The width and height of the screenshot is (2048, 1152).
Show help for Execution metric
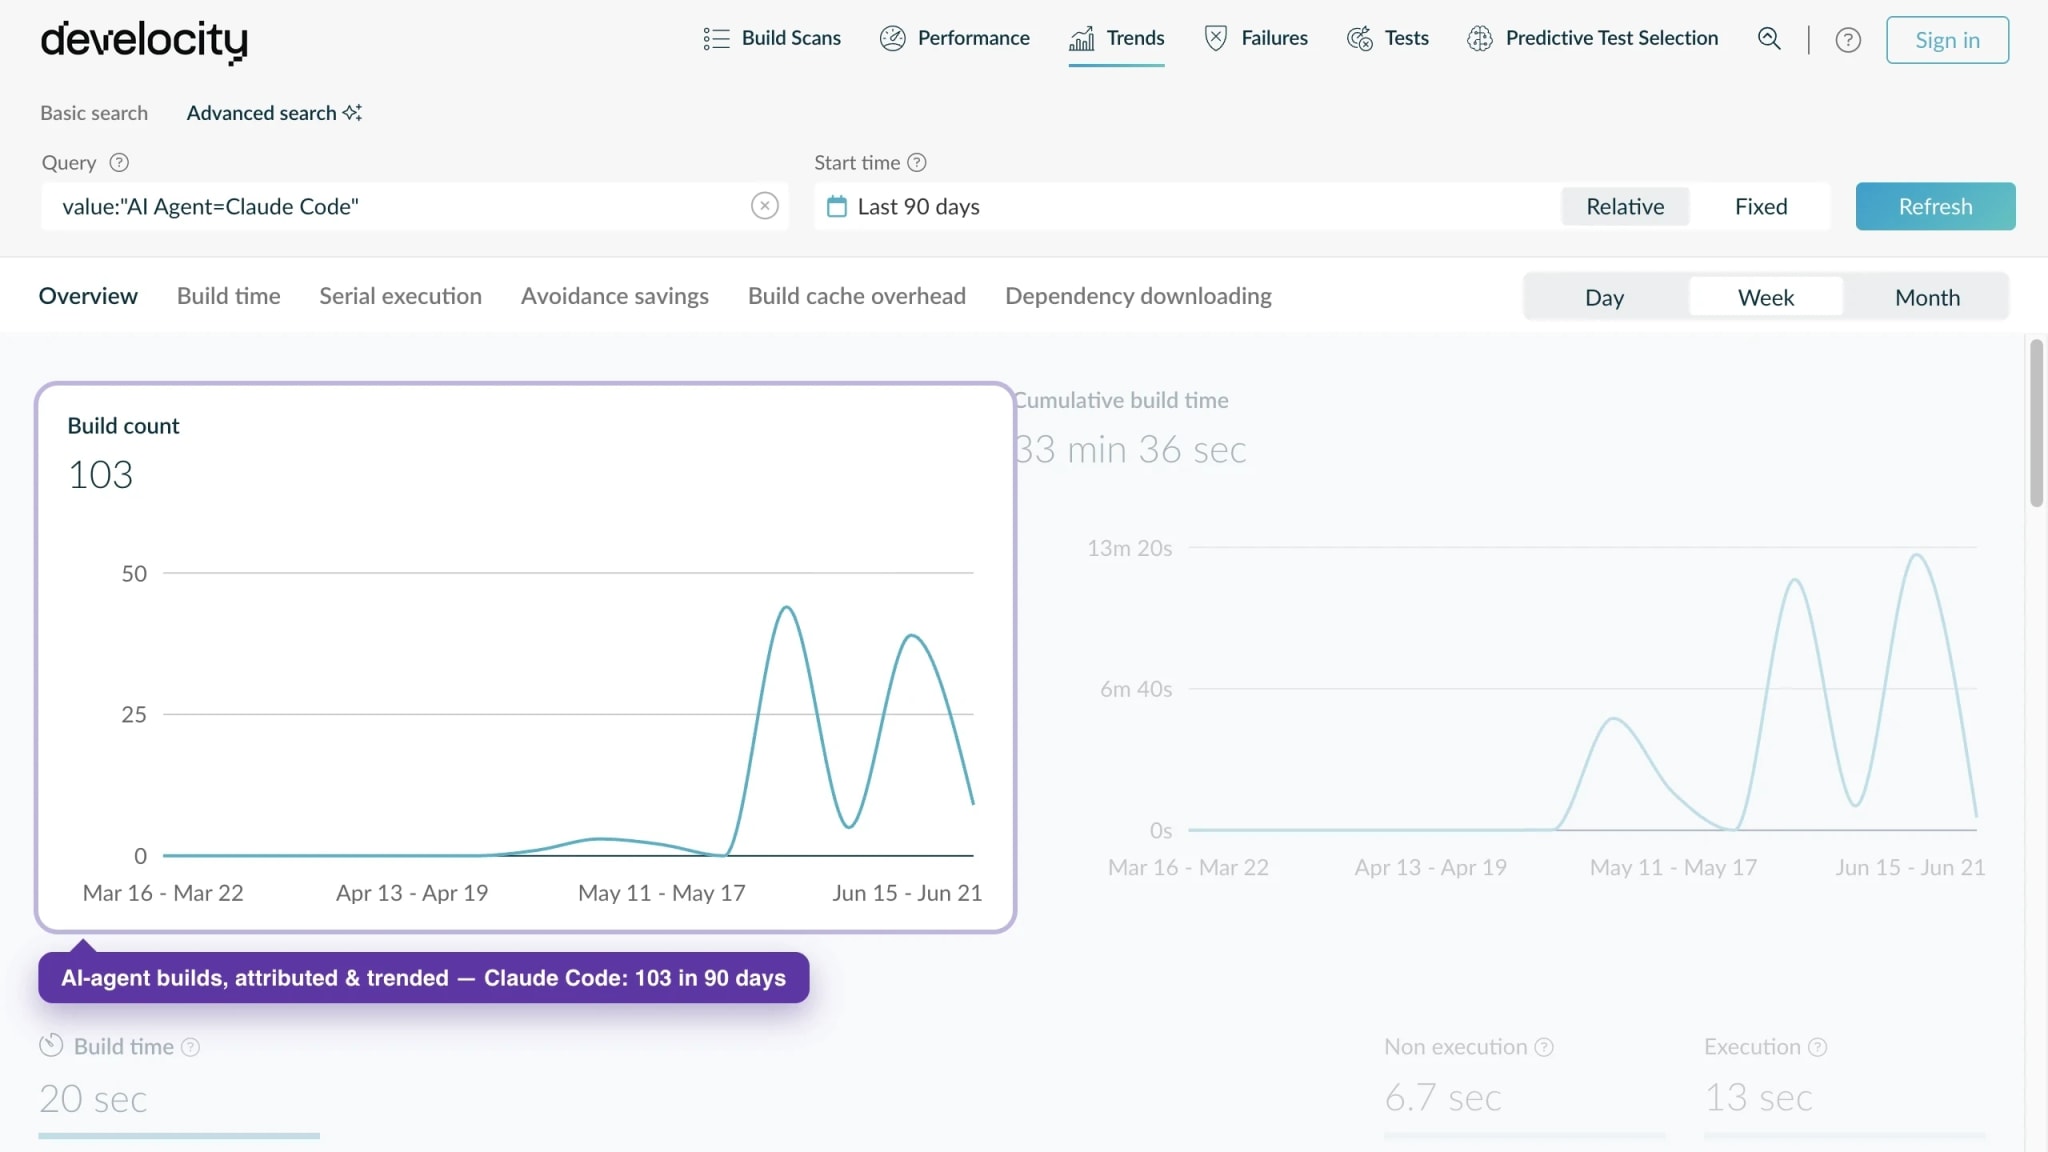click(x=1818, y=1047)
